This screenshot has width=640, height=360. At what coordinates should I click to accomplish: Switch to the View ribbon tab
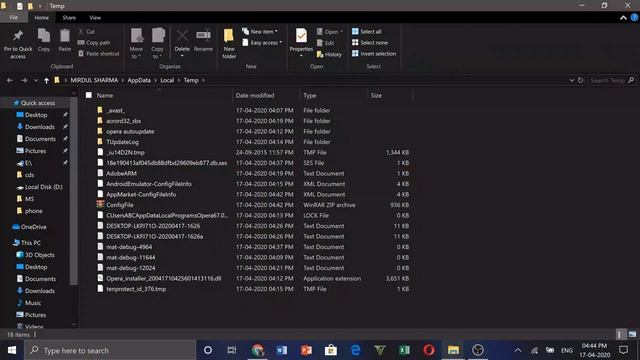pyautogui.click(x=95, y=18)
